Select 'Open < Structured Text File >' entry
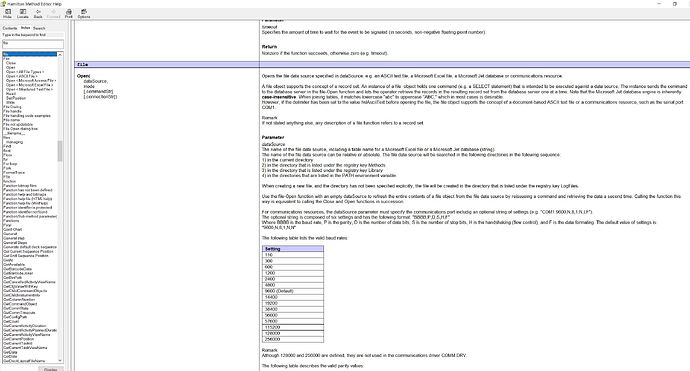The height and width of the screenshot is (371, 690). click(x=29, y=89)
